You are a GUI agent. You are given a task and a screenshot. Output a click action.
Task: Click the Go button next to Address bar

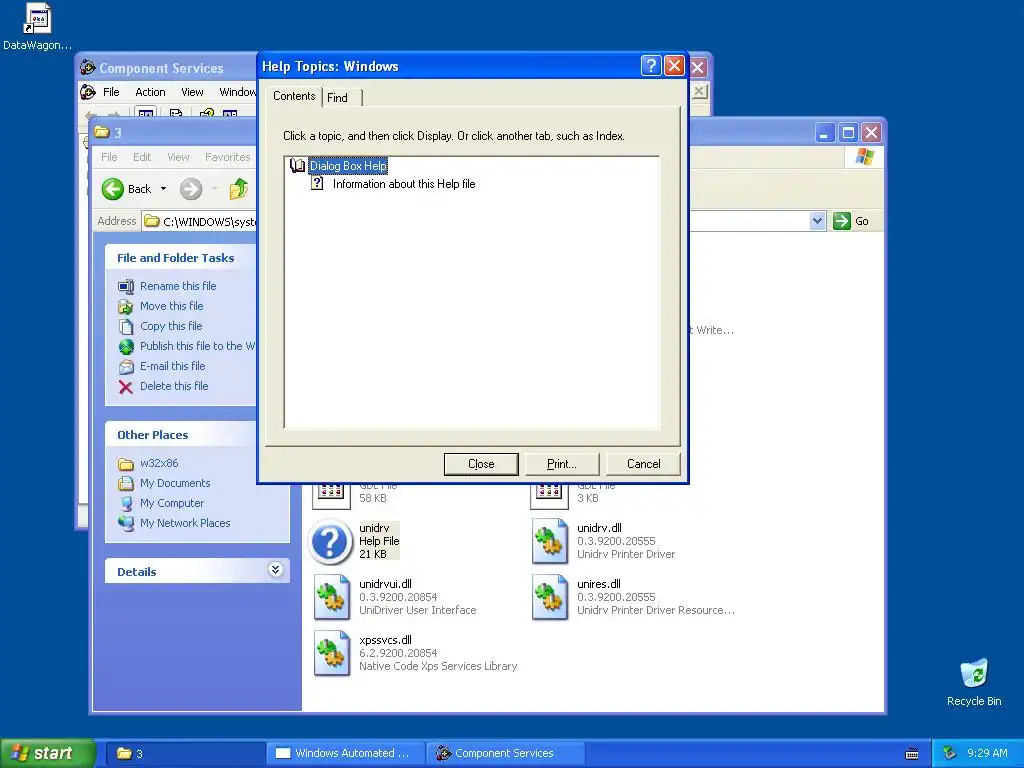(852, 221)
